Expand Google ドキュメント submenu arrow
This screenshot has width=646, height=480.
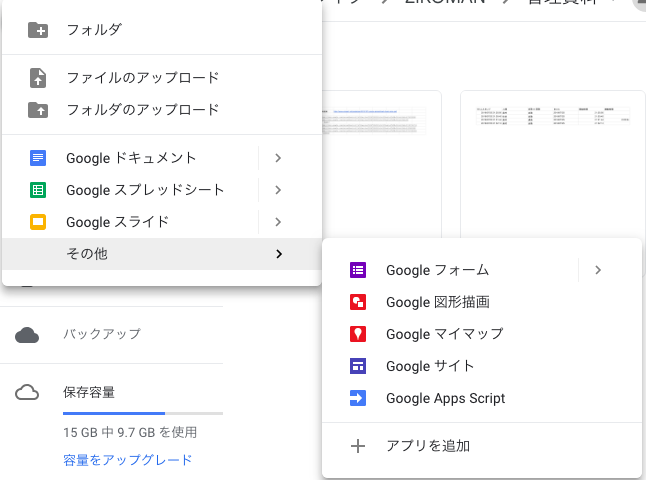coord(278,158)
